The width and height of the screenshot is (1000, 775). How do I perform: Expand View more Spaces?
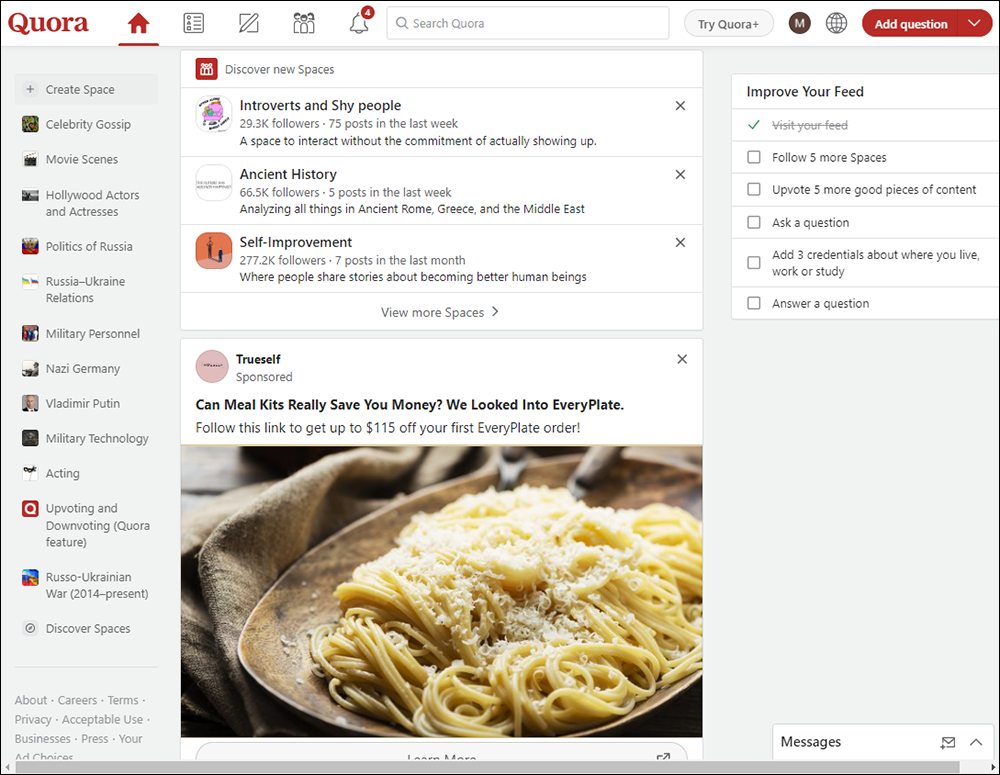coord(441,312)
